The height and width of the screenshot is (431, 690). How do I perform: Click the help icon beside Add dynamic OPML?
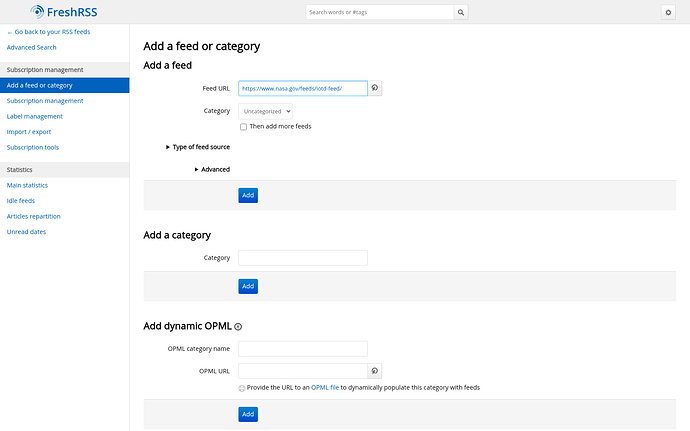(238, 327)
